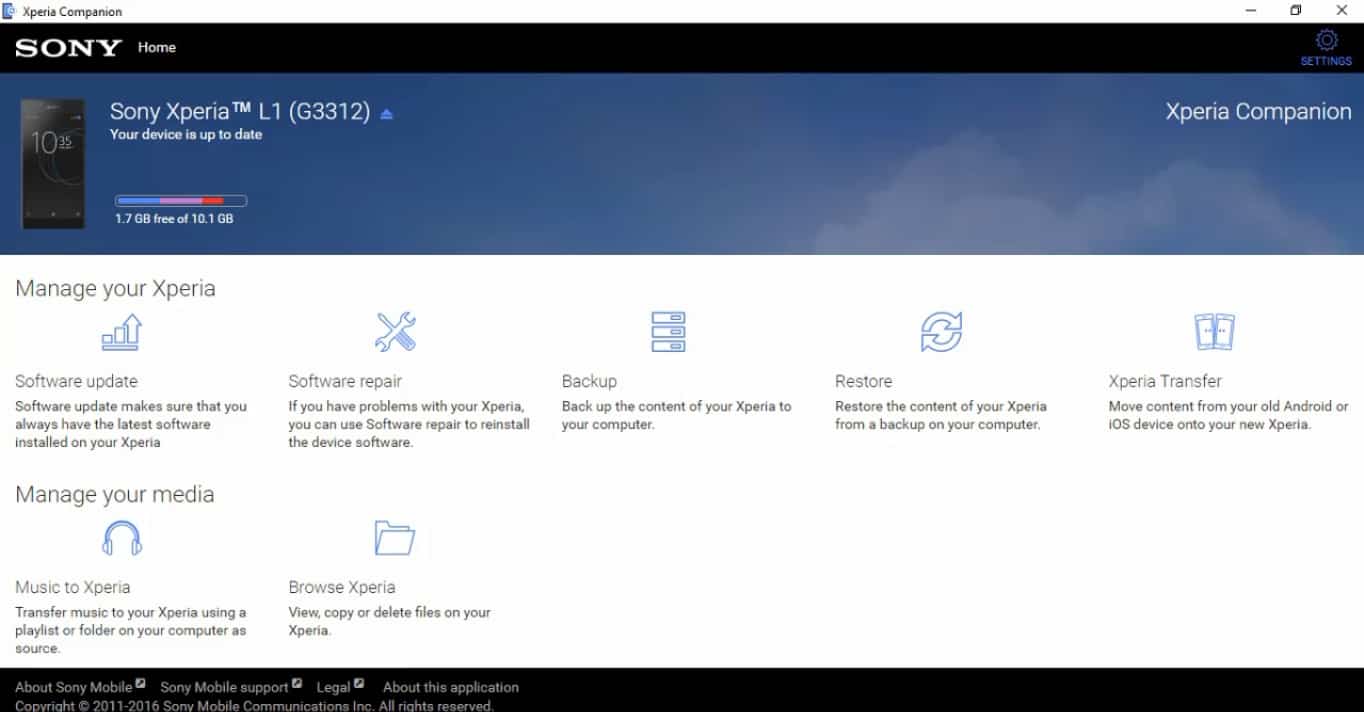Open the About Sony Mobile link
This screenshot has width=1364, height=712.
click(x=74, y=687)
